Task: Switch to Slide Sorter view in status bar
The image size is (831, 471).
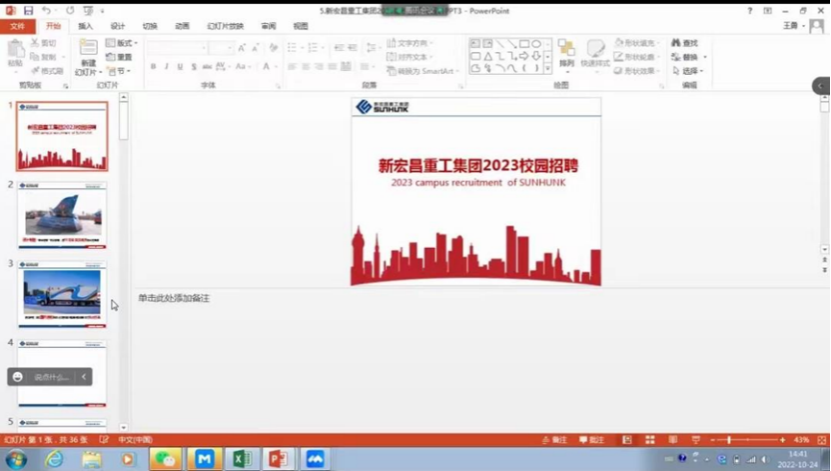Action: click(x=649, y=440)
